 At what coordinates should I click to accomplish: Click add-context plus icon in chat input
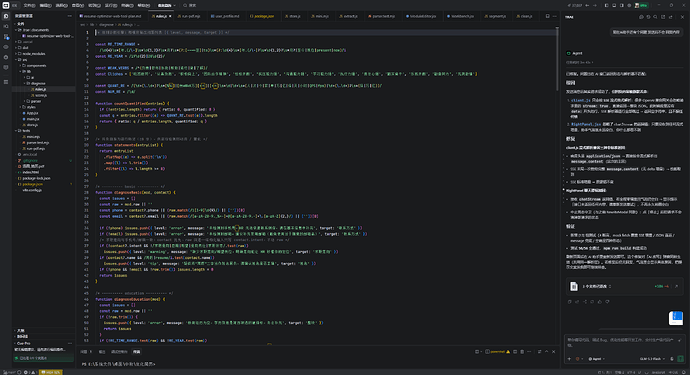point(569,359)
